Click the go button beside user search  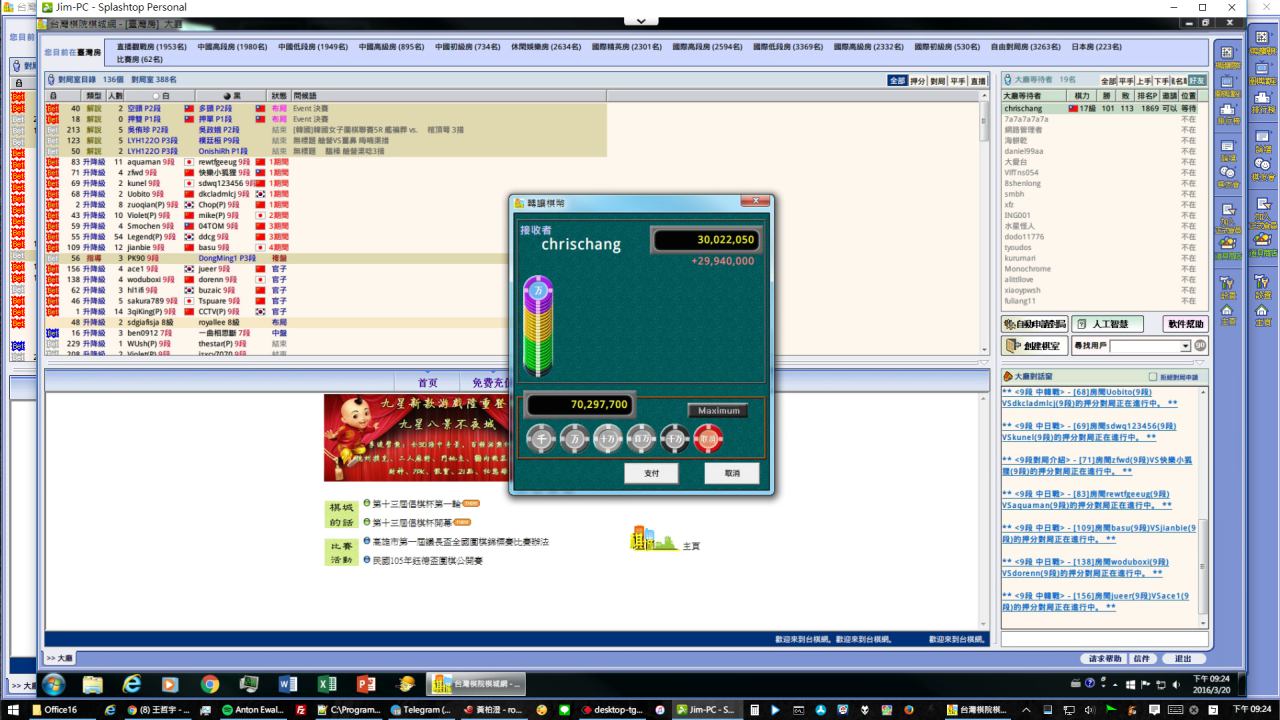pyautogui.click(x=1200, y=346)
